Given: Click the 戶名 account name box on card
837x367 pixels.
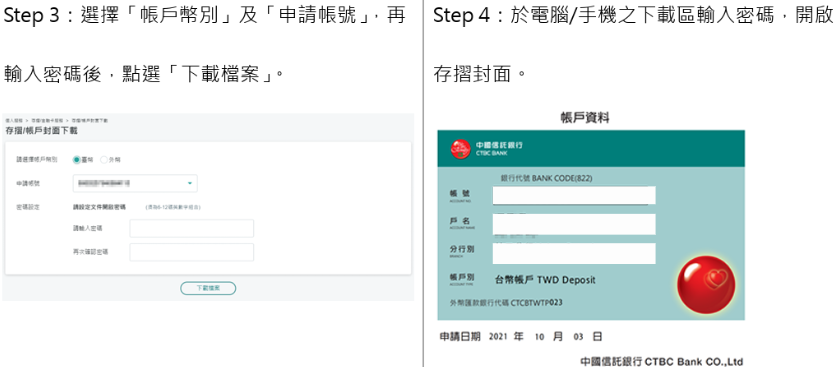Looking at the screenshot, I should coord(574,224).
